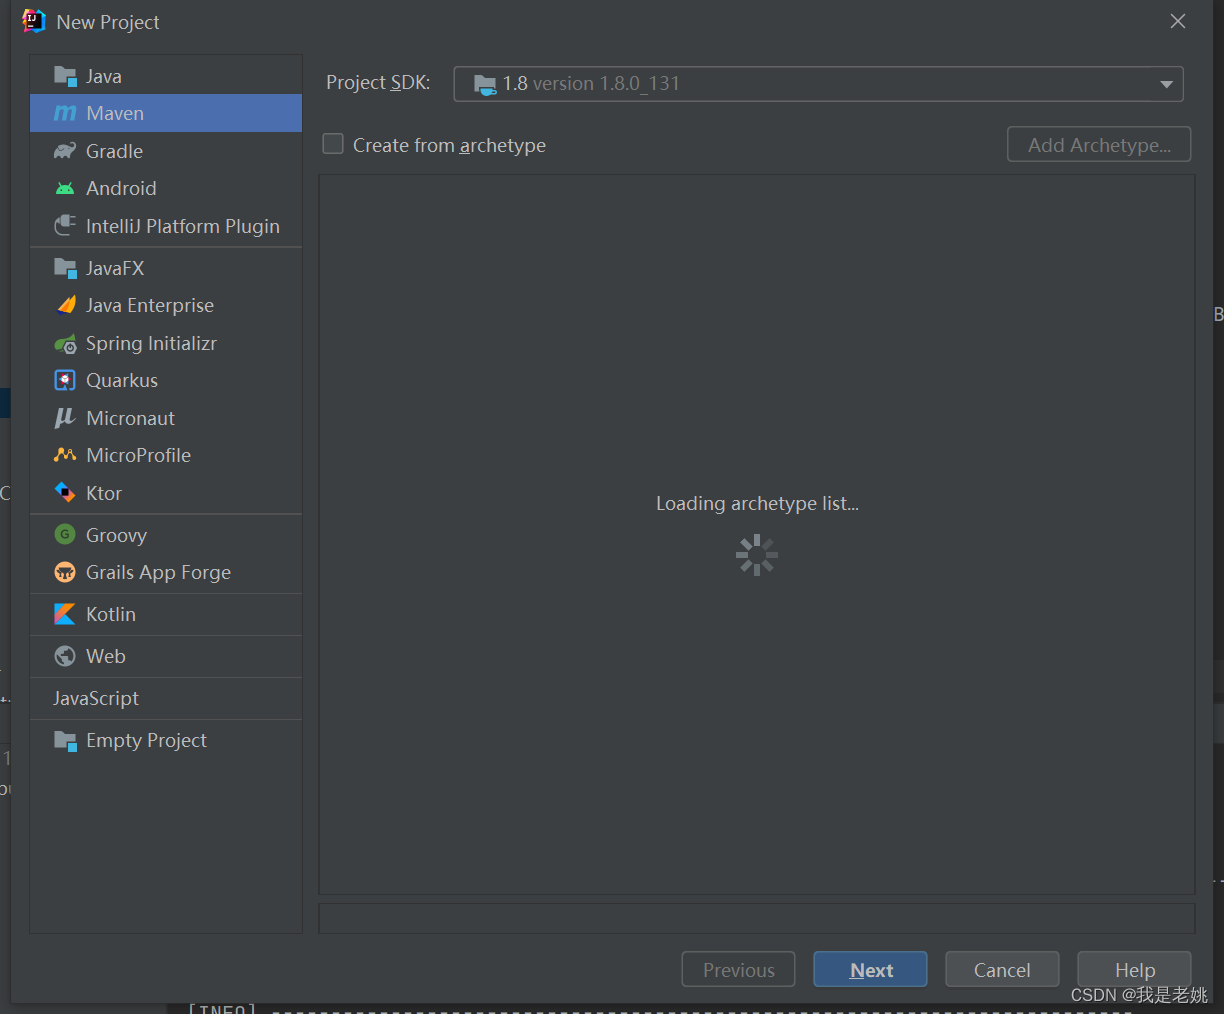The height and width of the screenshot is (1014, 1224).
Task: Enable Create from archetype checkbox
Action: (x=333, y=144)
